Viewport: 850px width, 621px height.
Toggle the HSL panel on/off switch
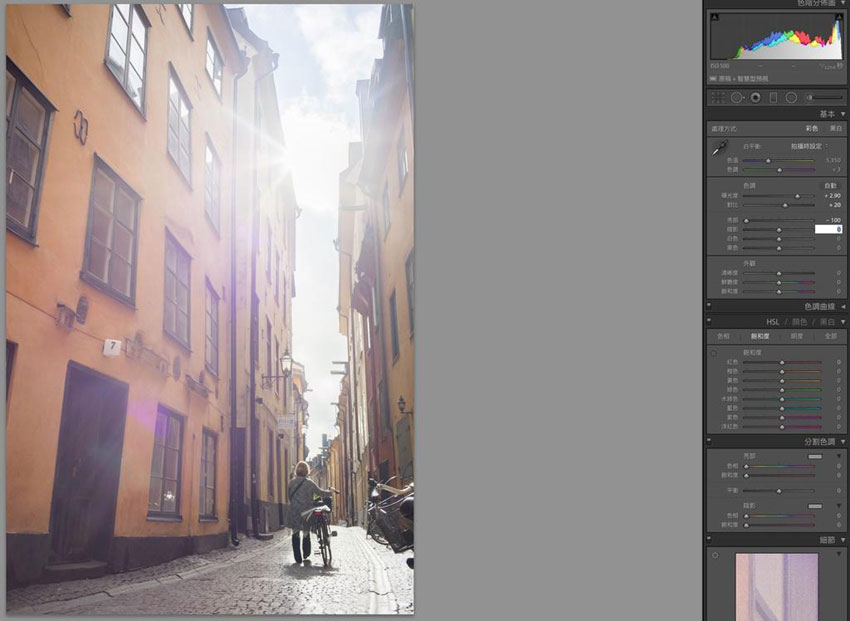(x=709, y=322)
